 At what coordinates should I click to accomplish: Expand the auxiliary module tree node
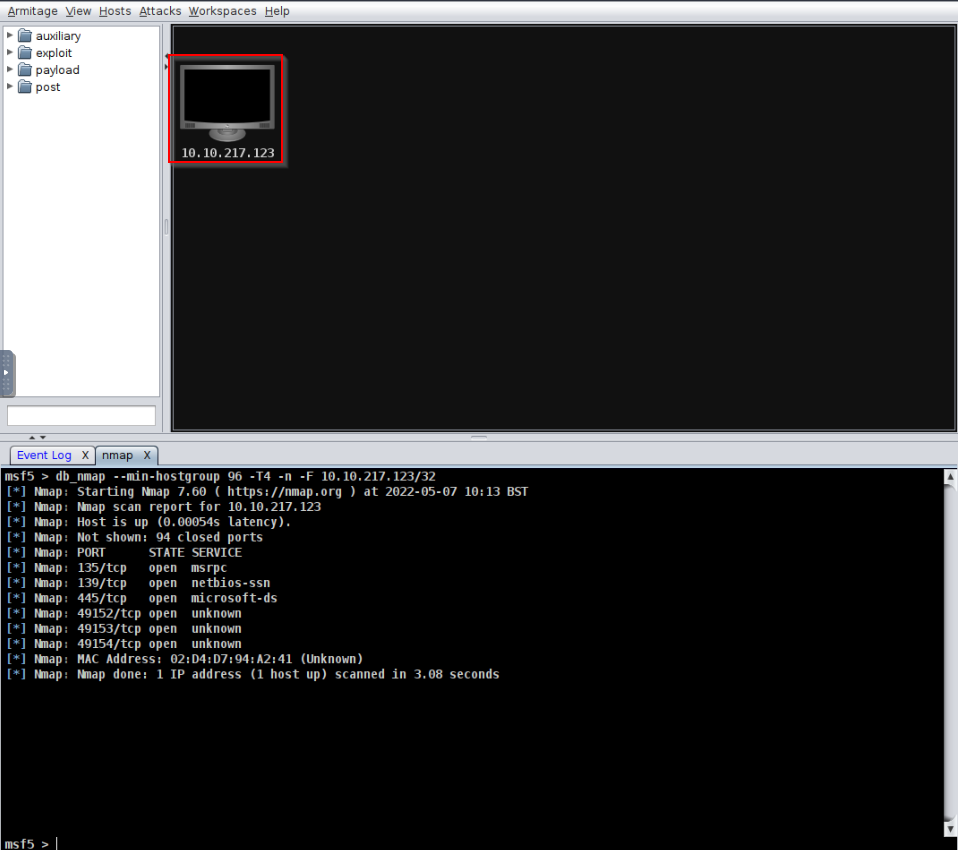(10, 35)
